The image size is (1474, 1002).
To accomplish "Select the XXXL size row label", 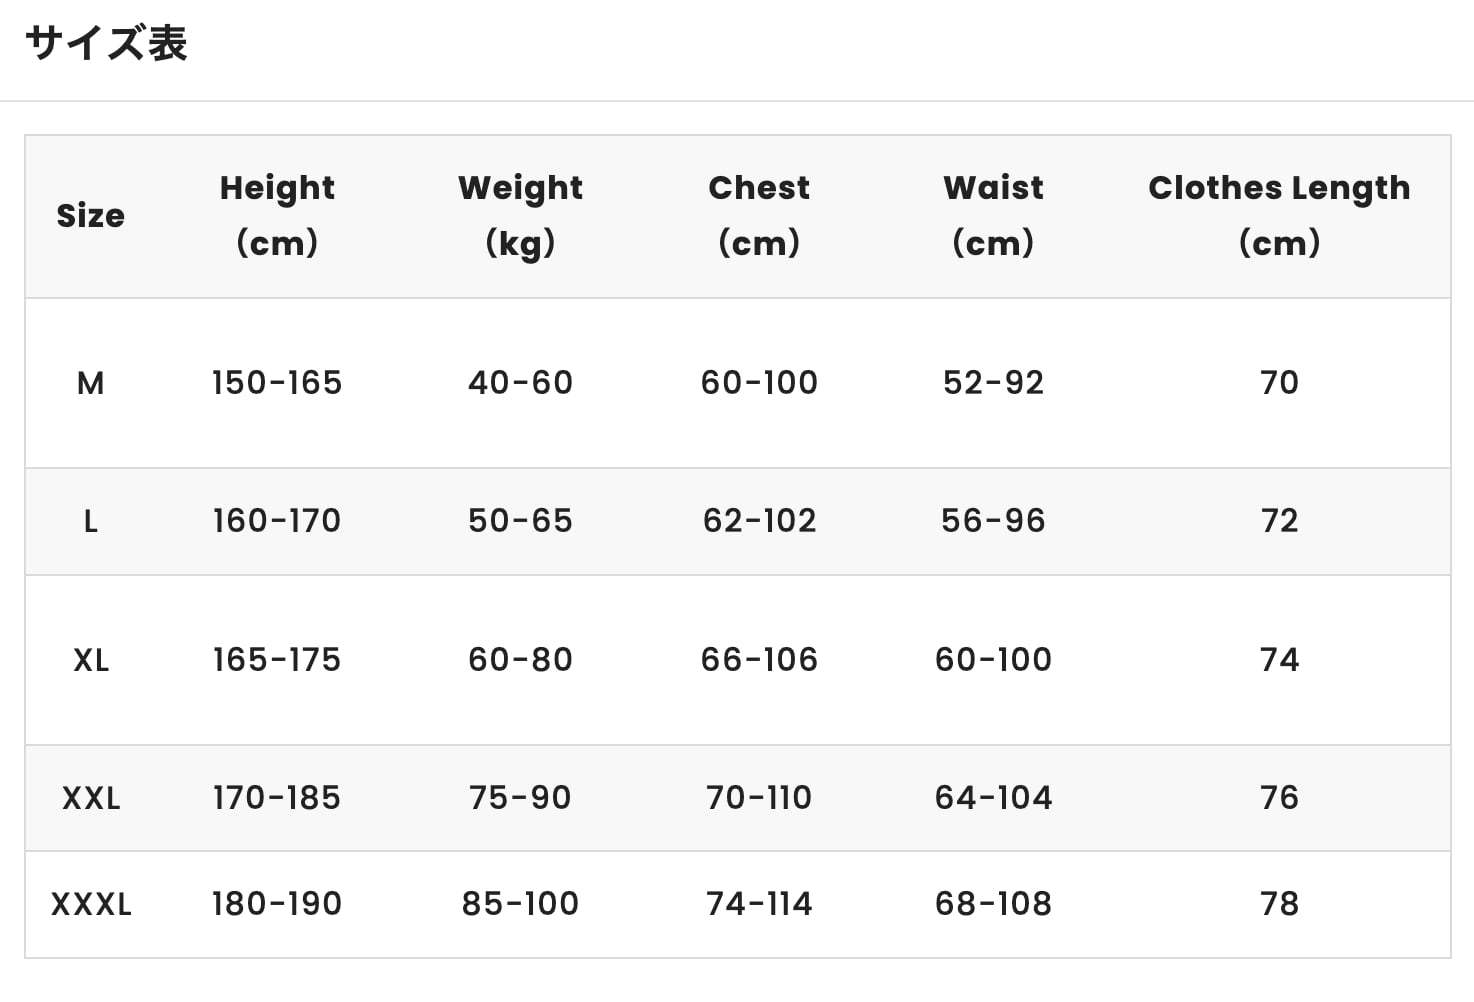I will click(91, 904).
